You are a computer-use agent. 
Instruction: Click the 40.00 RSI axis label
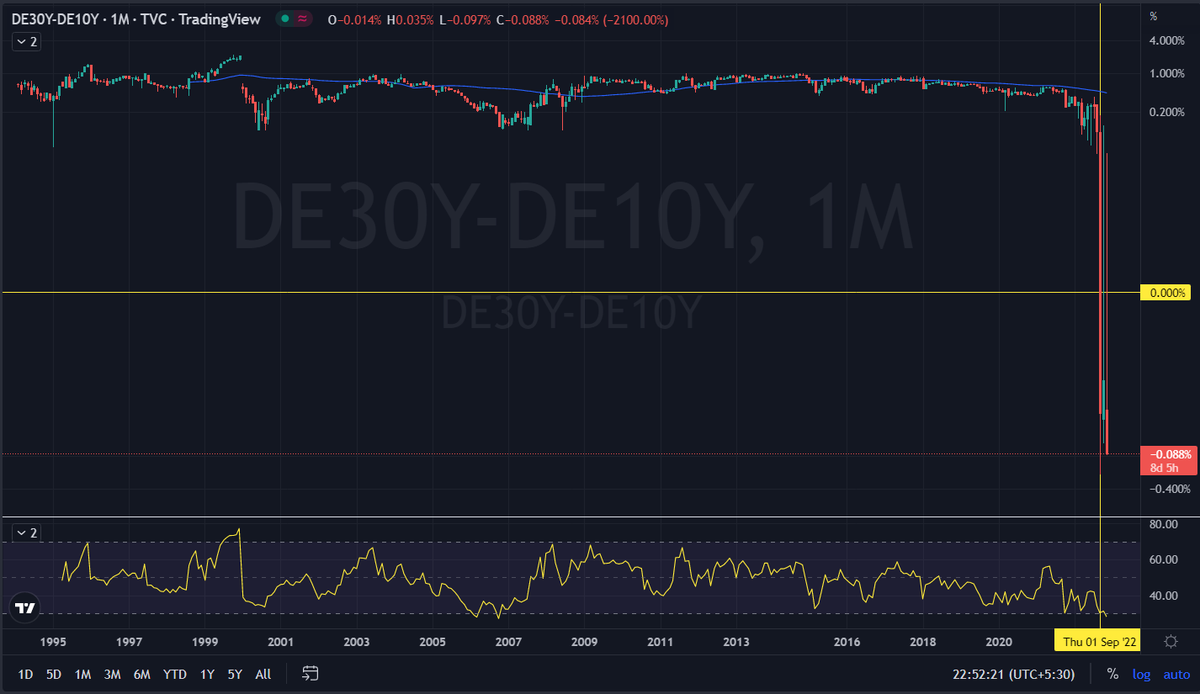pos(1163,596)
